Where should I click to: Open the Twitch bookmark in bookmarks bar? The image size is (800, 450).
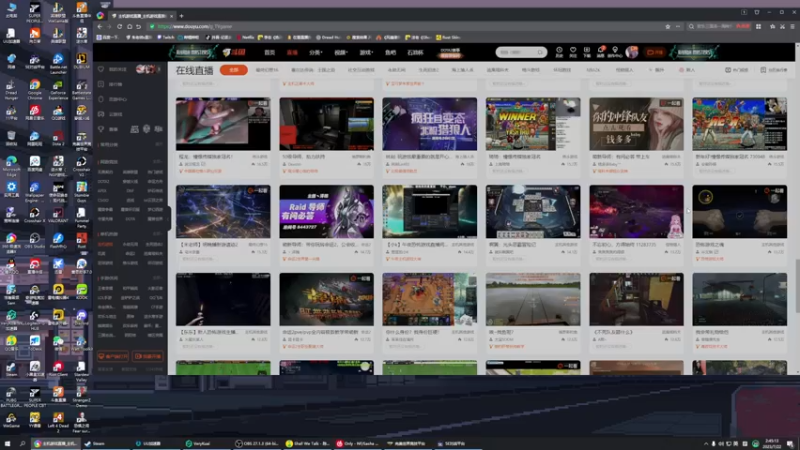[x=166, y=37]
